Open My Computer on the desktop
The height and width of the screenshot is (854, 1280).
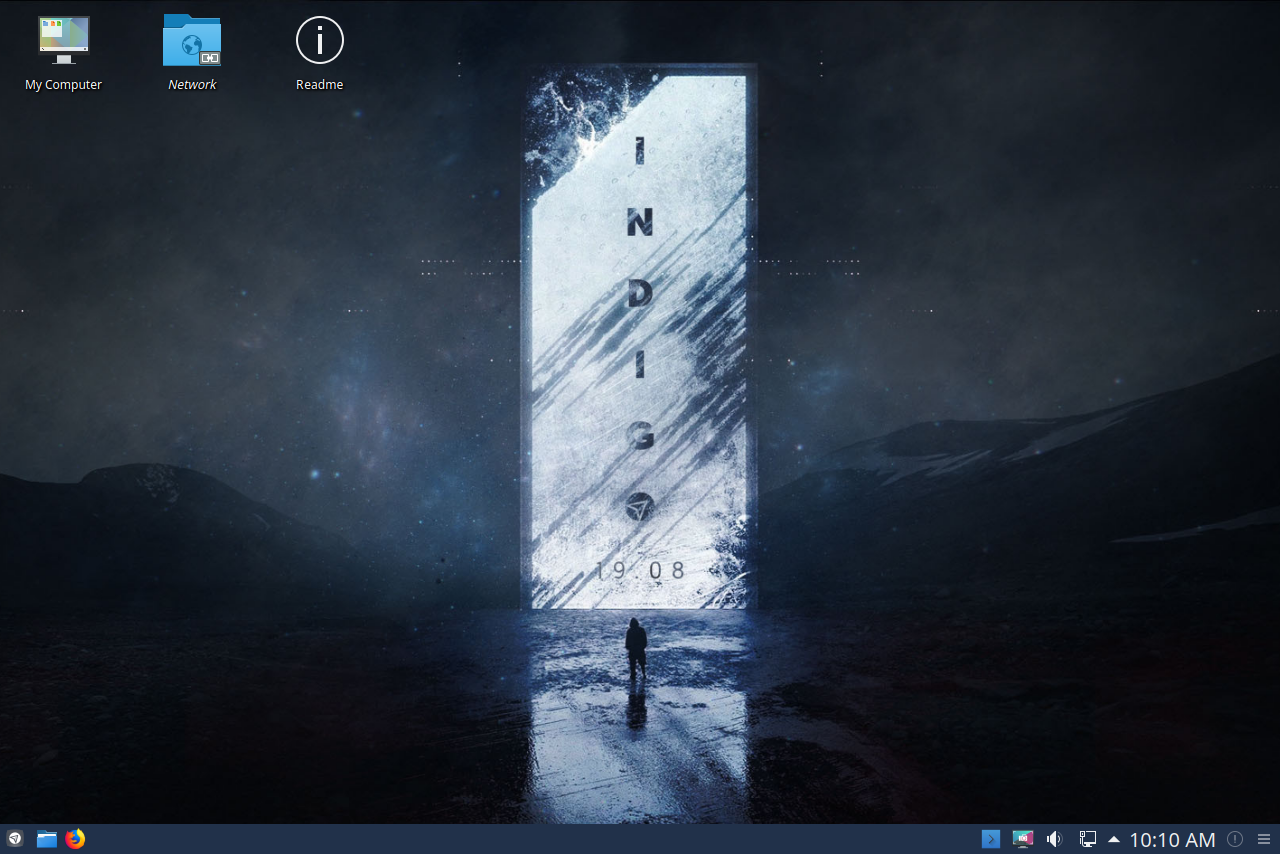pyautogui.click(x=63, y=40)
